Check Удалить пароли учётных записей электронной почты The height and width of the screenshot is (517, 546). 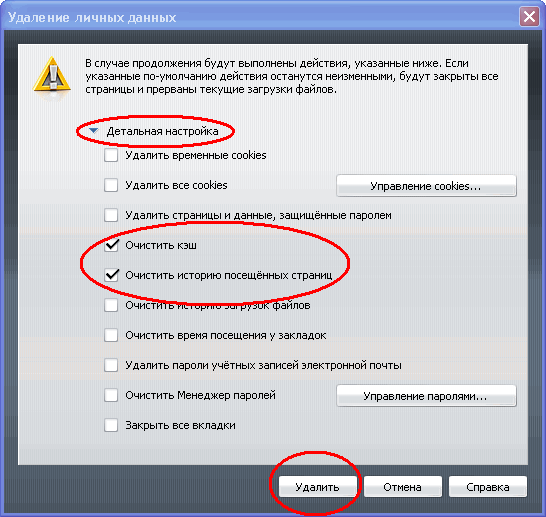coord(111,365)
